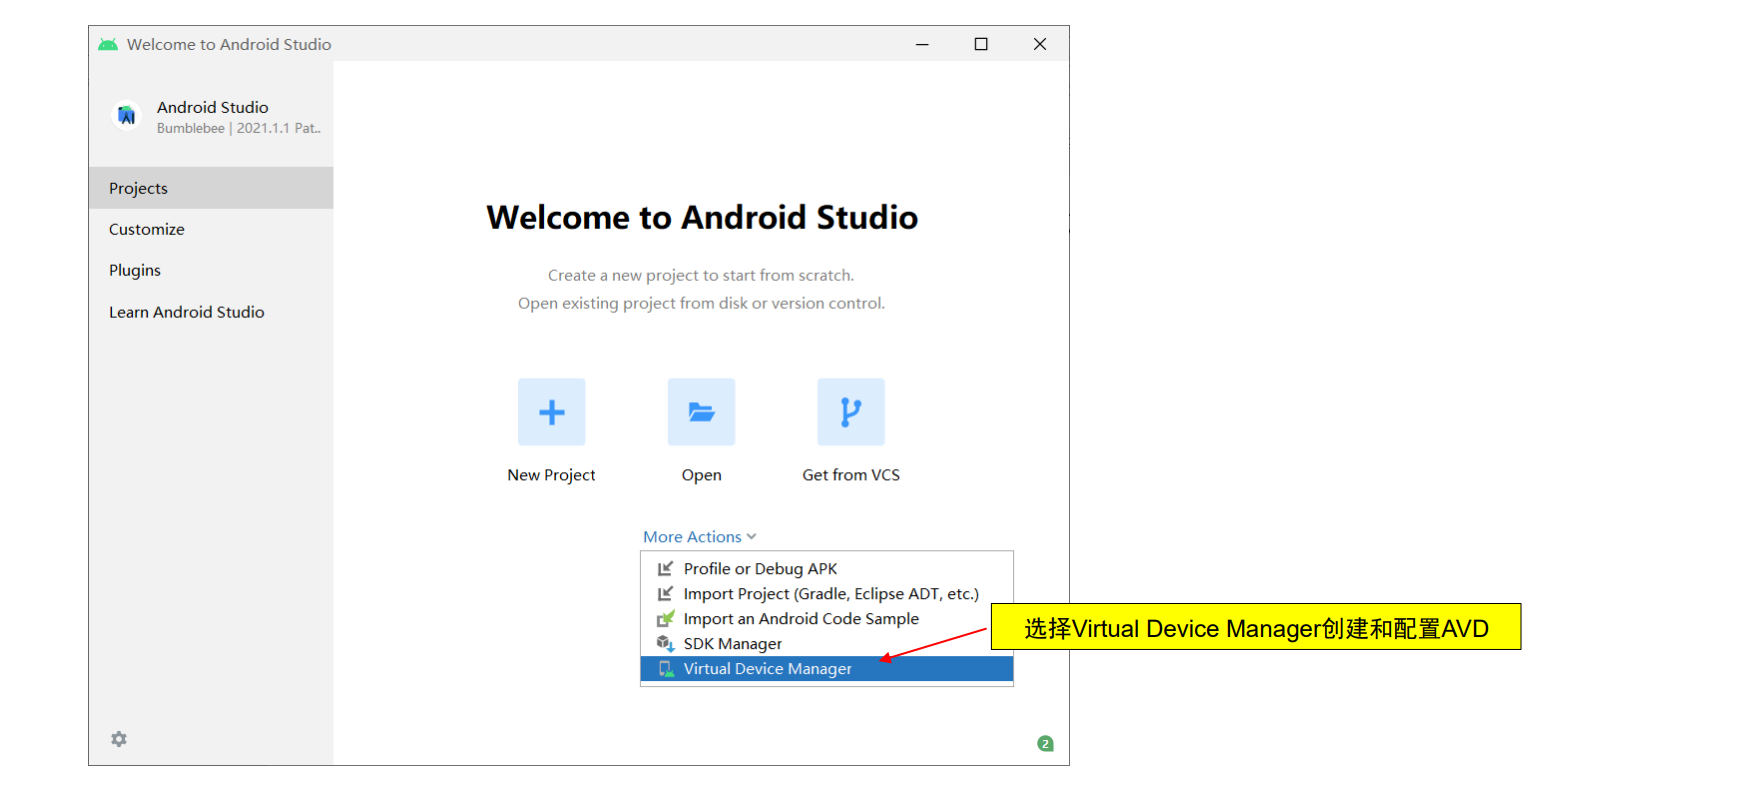
Task: Open the Plugins tab
Action: [211, 270]
